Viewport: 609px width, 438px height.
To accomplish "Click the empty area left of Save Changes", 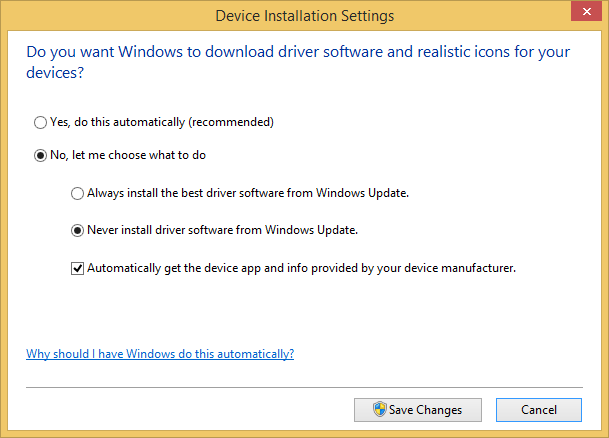I will 180,410.
